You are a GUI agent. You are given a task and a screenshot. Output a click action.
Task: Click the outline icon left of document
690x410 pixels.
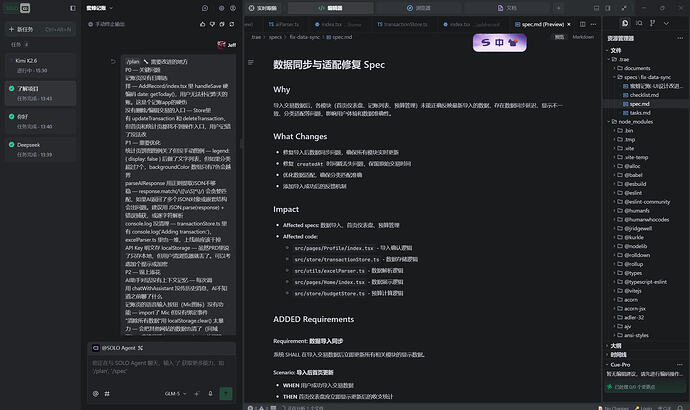251,62
